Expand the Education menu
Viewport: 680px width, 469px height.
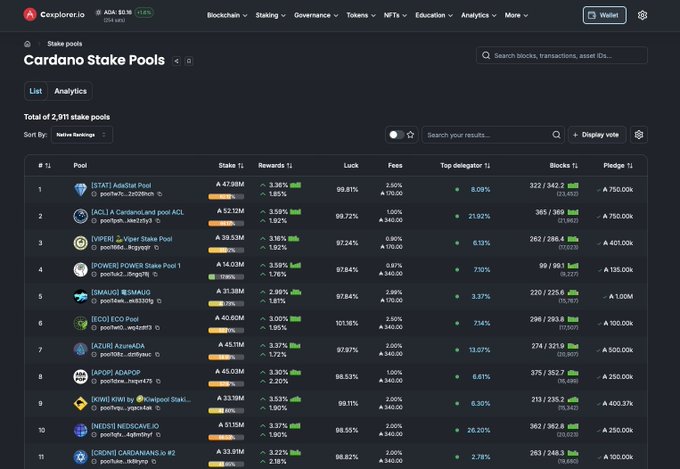(434, 15)
